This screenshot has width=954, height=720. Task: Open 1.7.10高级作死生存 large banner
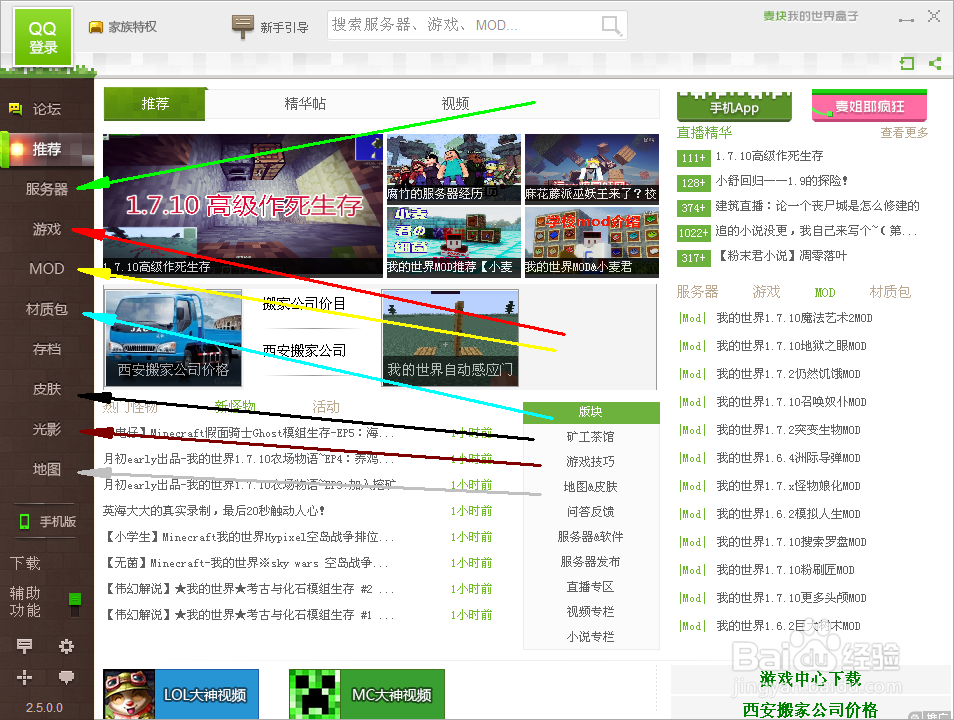pyautogui.click(x=243, y=206)
